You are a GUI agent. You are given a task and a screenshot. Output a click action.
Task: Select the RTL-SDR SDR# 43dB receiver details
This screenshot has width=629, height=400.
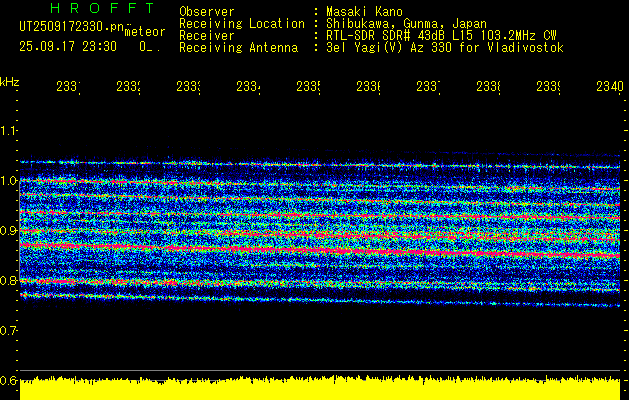point(441,36)
